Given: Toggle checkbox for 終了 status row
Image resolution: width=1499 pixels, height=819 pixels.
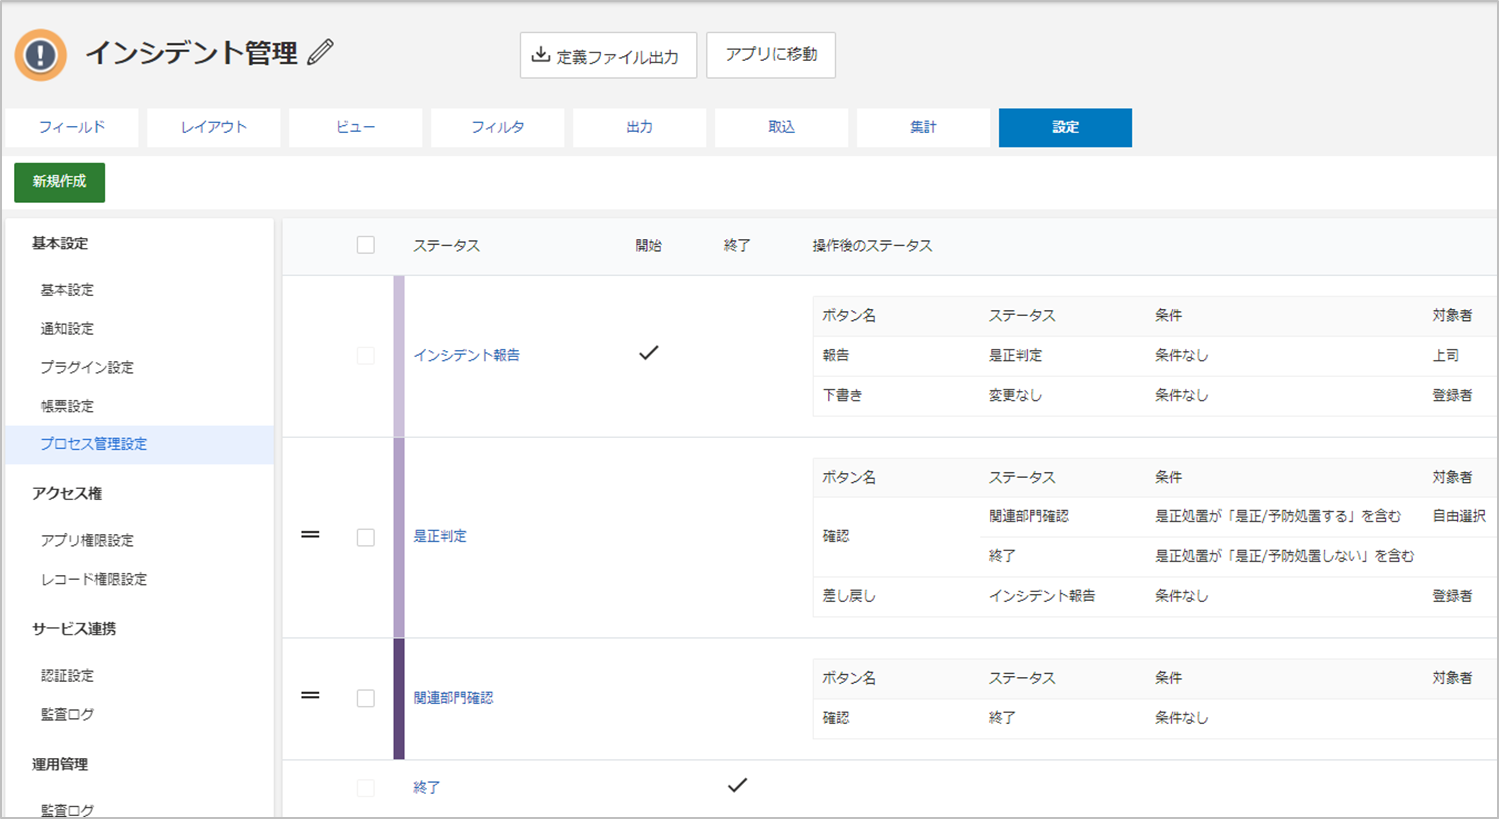Looking at the screenshot, I should 366,788.
